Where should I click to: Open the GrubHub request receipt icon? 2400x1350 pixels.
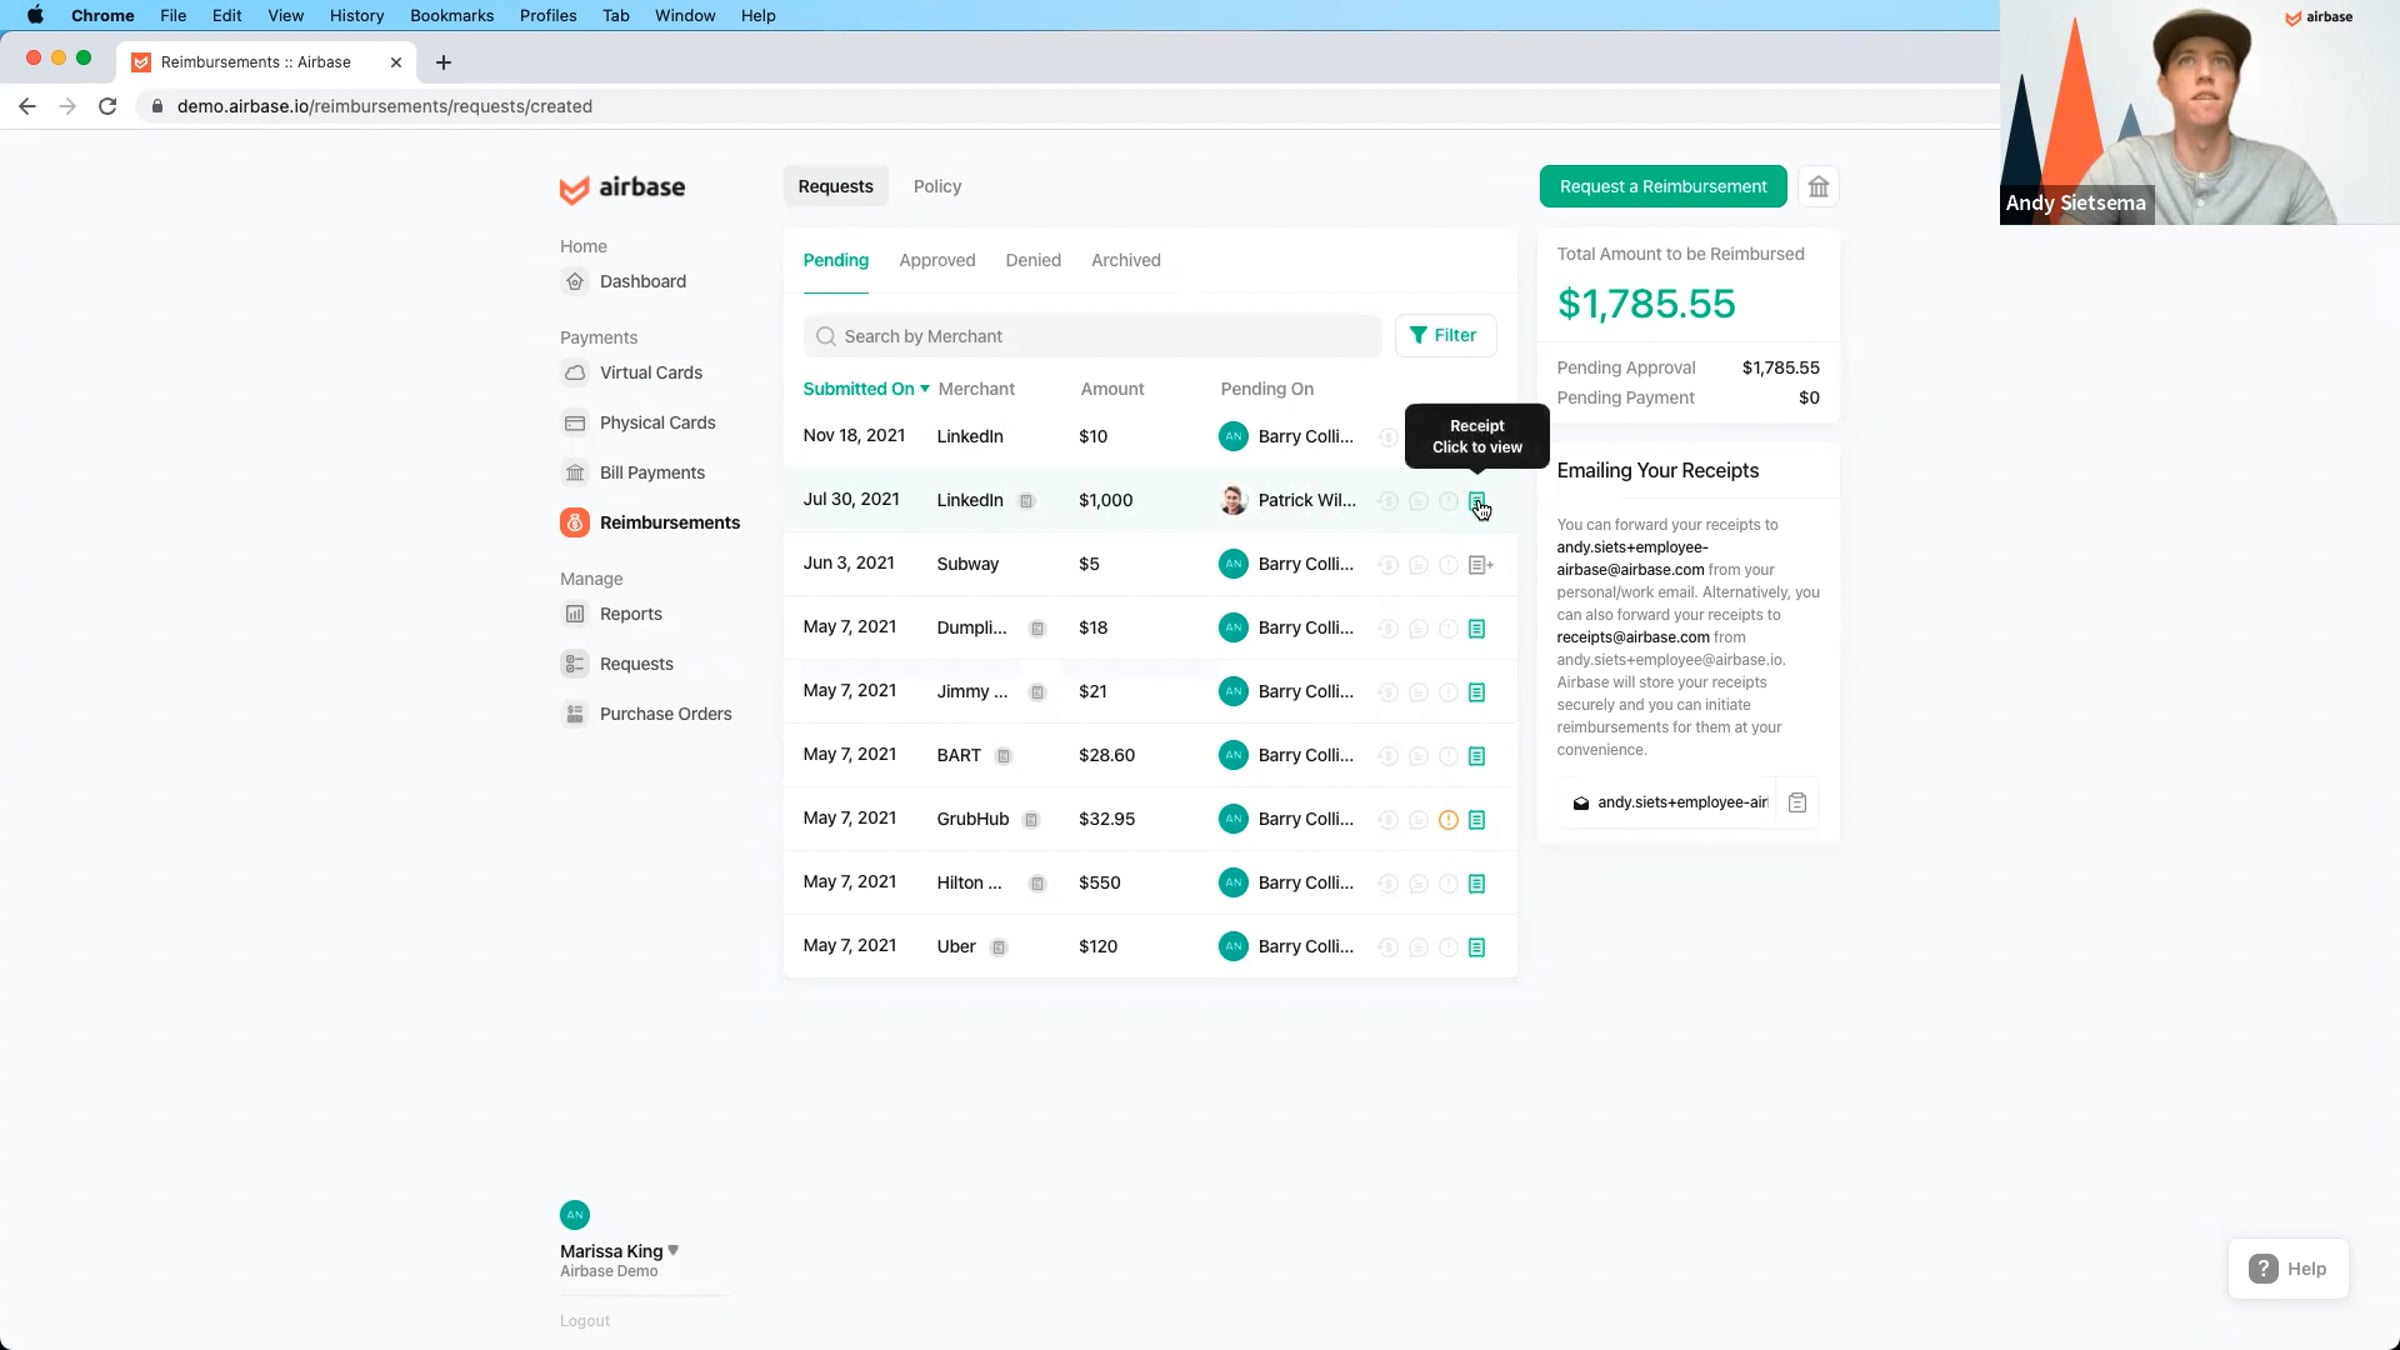[1477, 820]
